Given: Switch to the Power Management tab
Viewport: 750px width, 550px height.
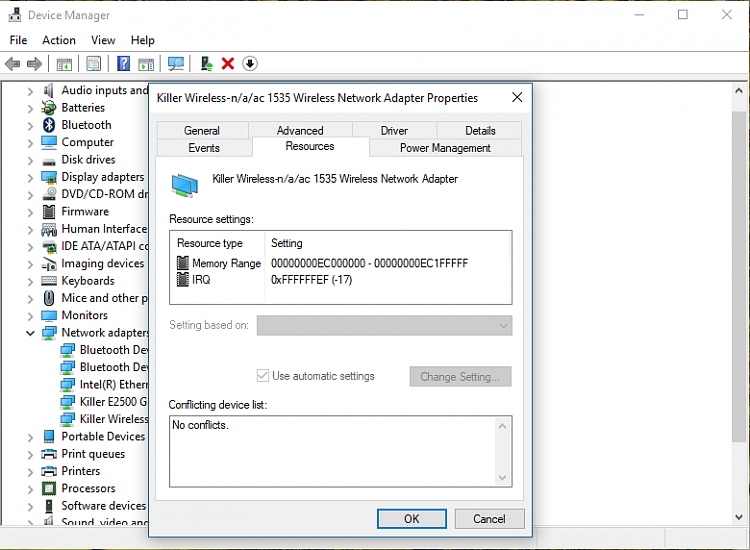Looking at the screenshot, I should [445, 148].
